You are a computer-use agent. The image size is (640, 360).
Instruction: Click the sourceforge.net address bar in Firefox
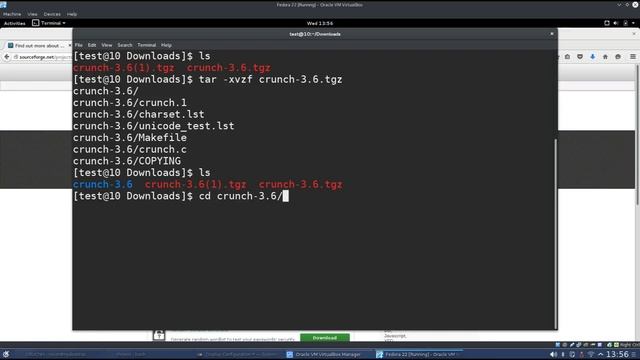(42, 57)
